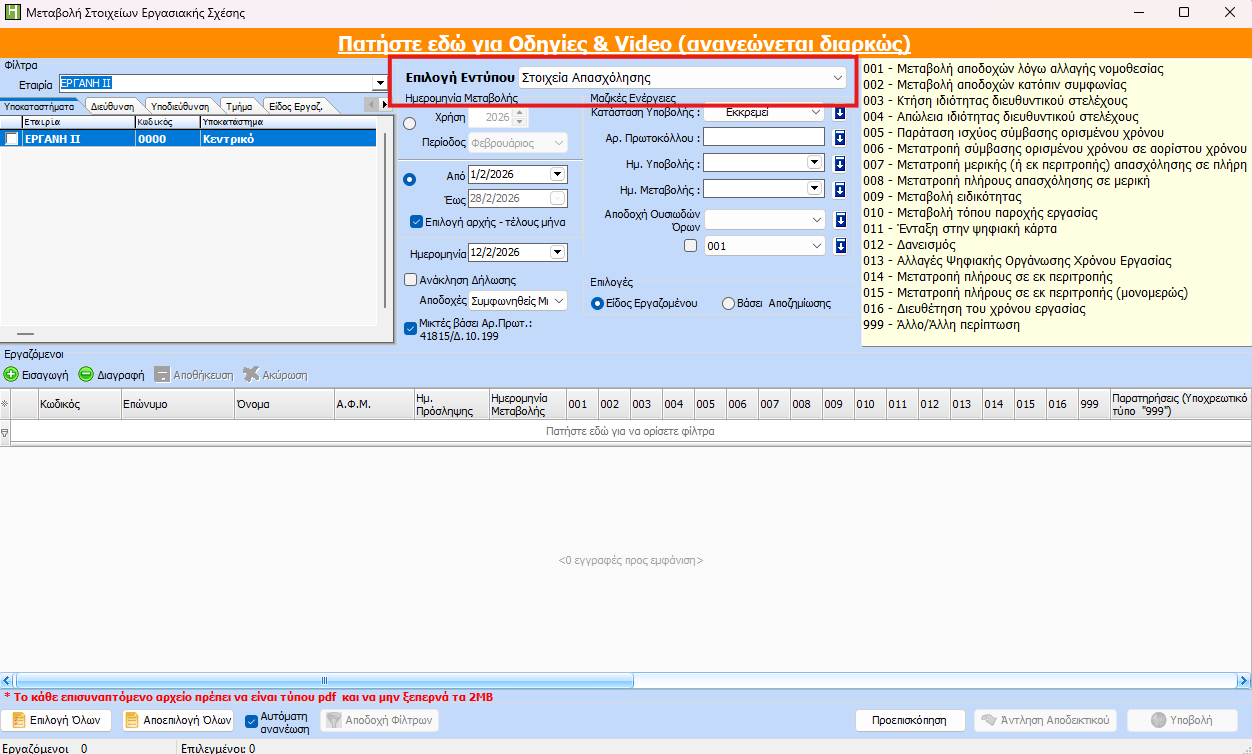
Task: Click apply-to-all arrow beside the 001 dropdown
Action: click(840, 246)
